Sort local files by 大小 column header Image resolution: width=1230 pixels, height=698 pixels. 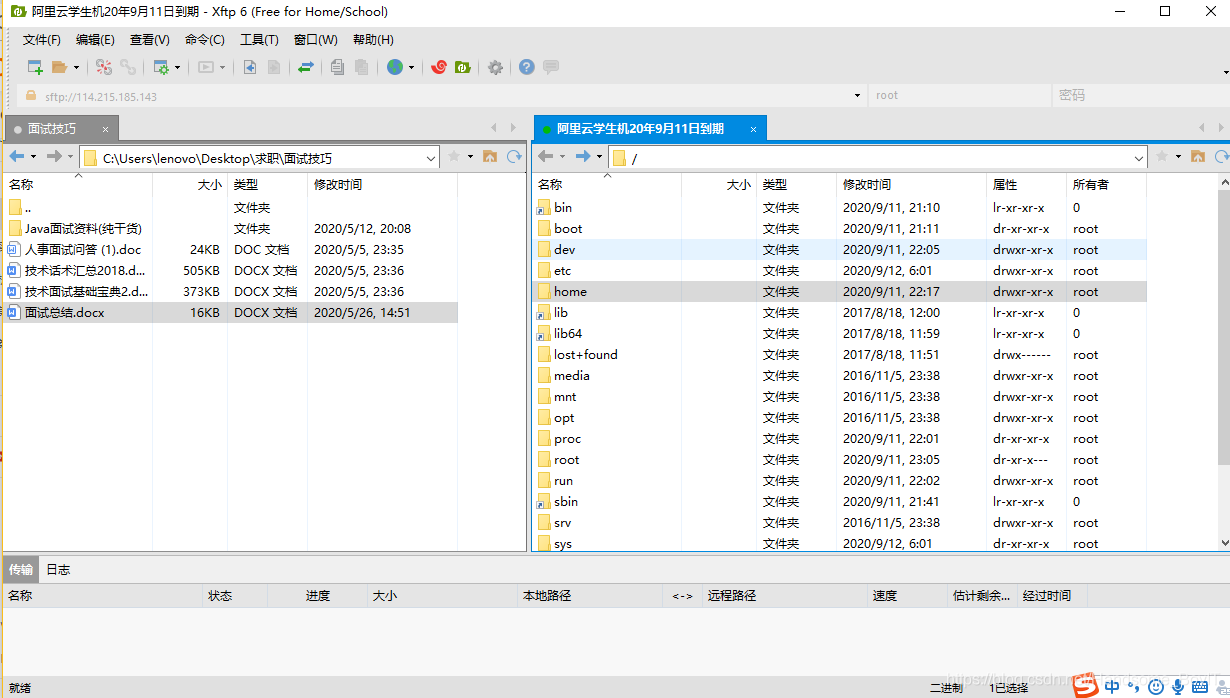pos(190,185)
